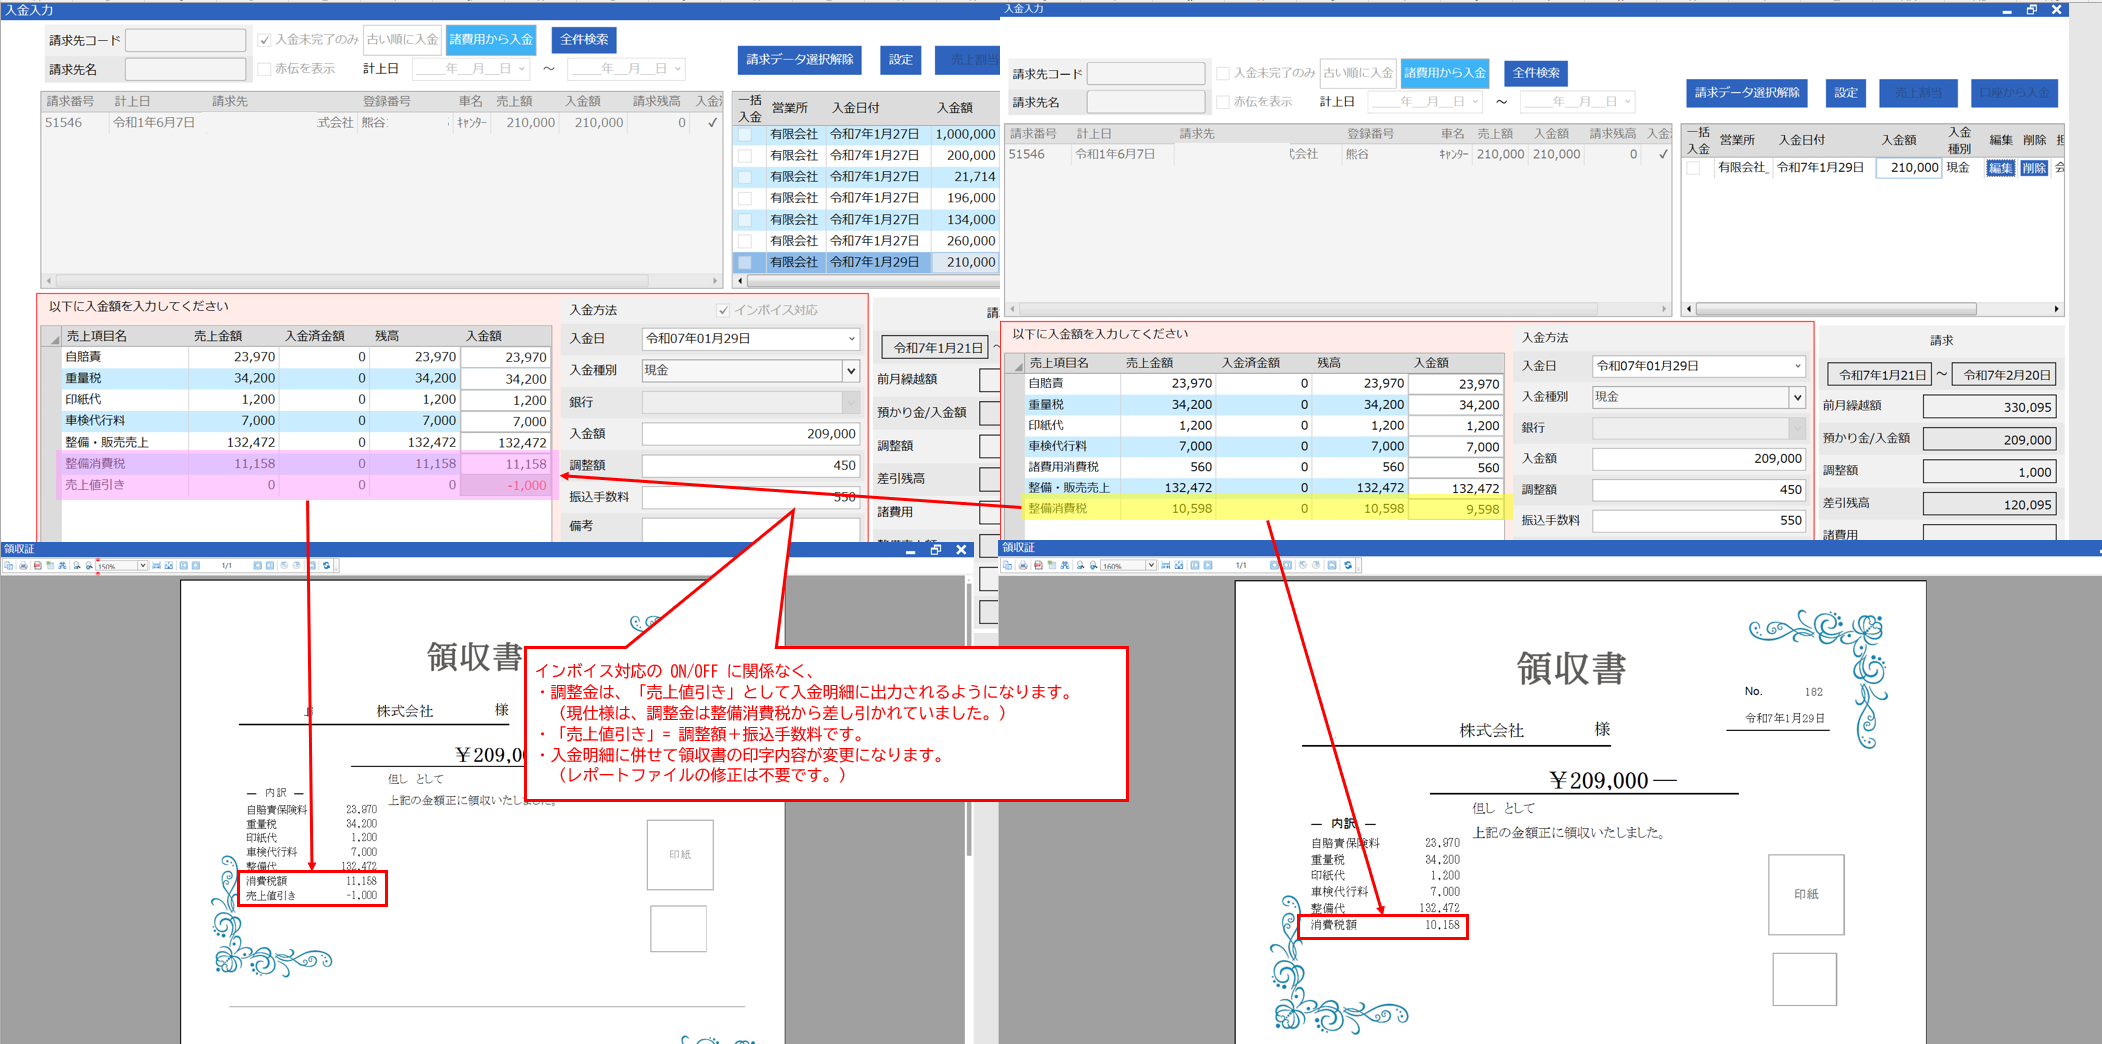Click 全件検索 button in left window
Screen dimensions: 2102x1044
point(584,40)
